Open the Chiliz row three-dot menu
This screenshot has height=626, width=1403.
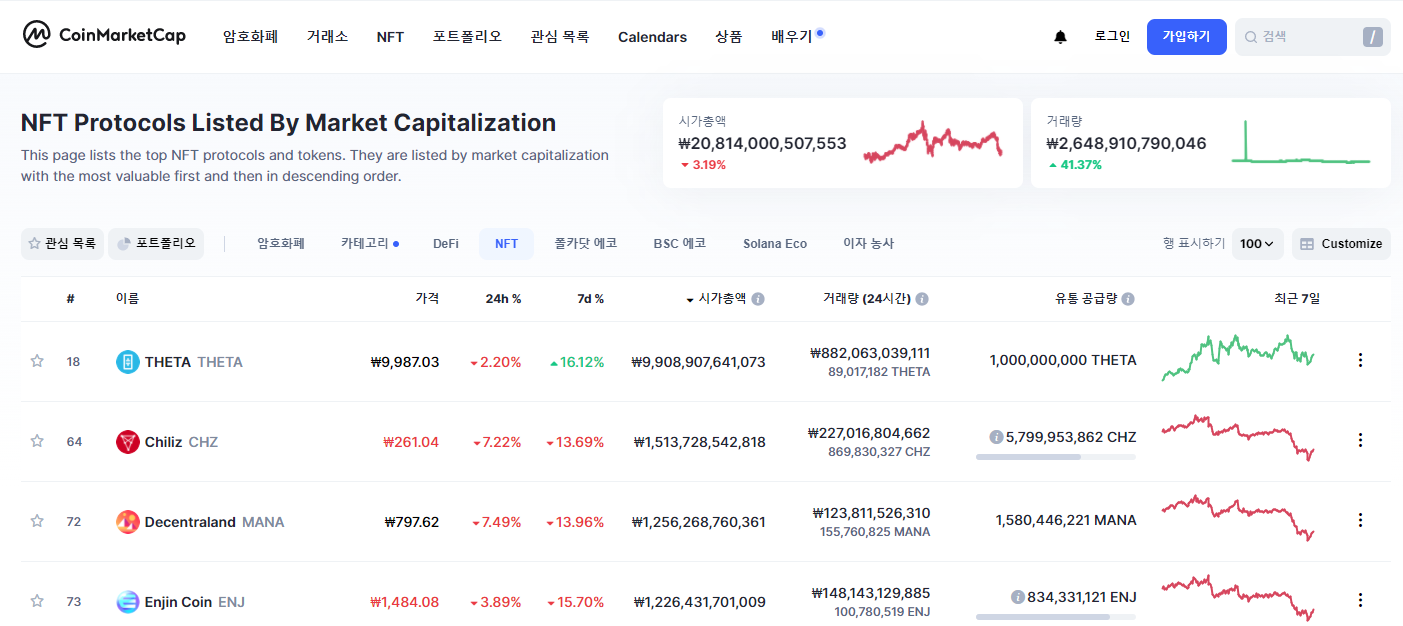[x=1360, y=440]
